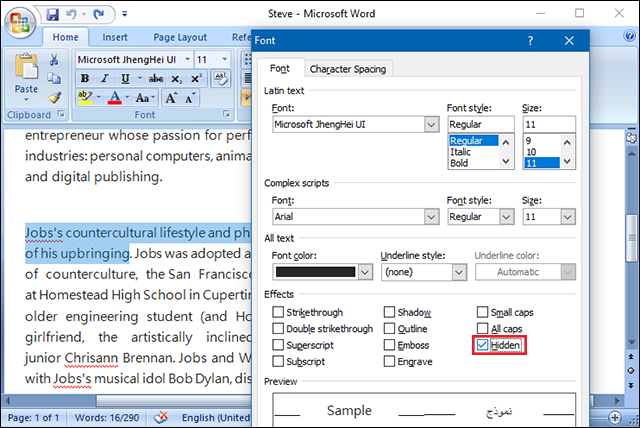Open Complex scripts Font style dropdown
Image resolution: width=640 pixels, height=428 pixels.
click(507, 217)
